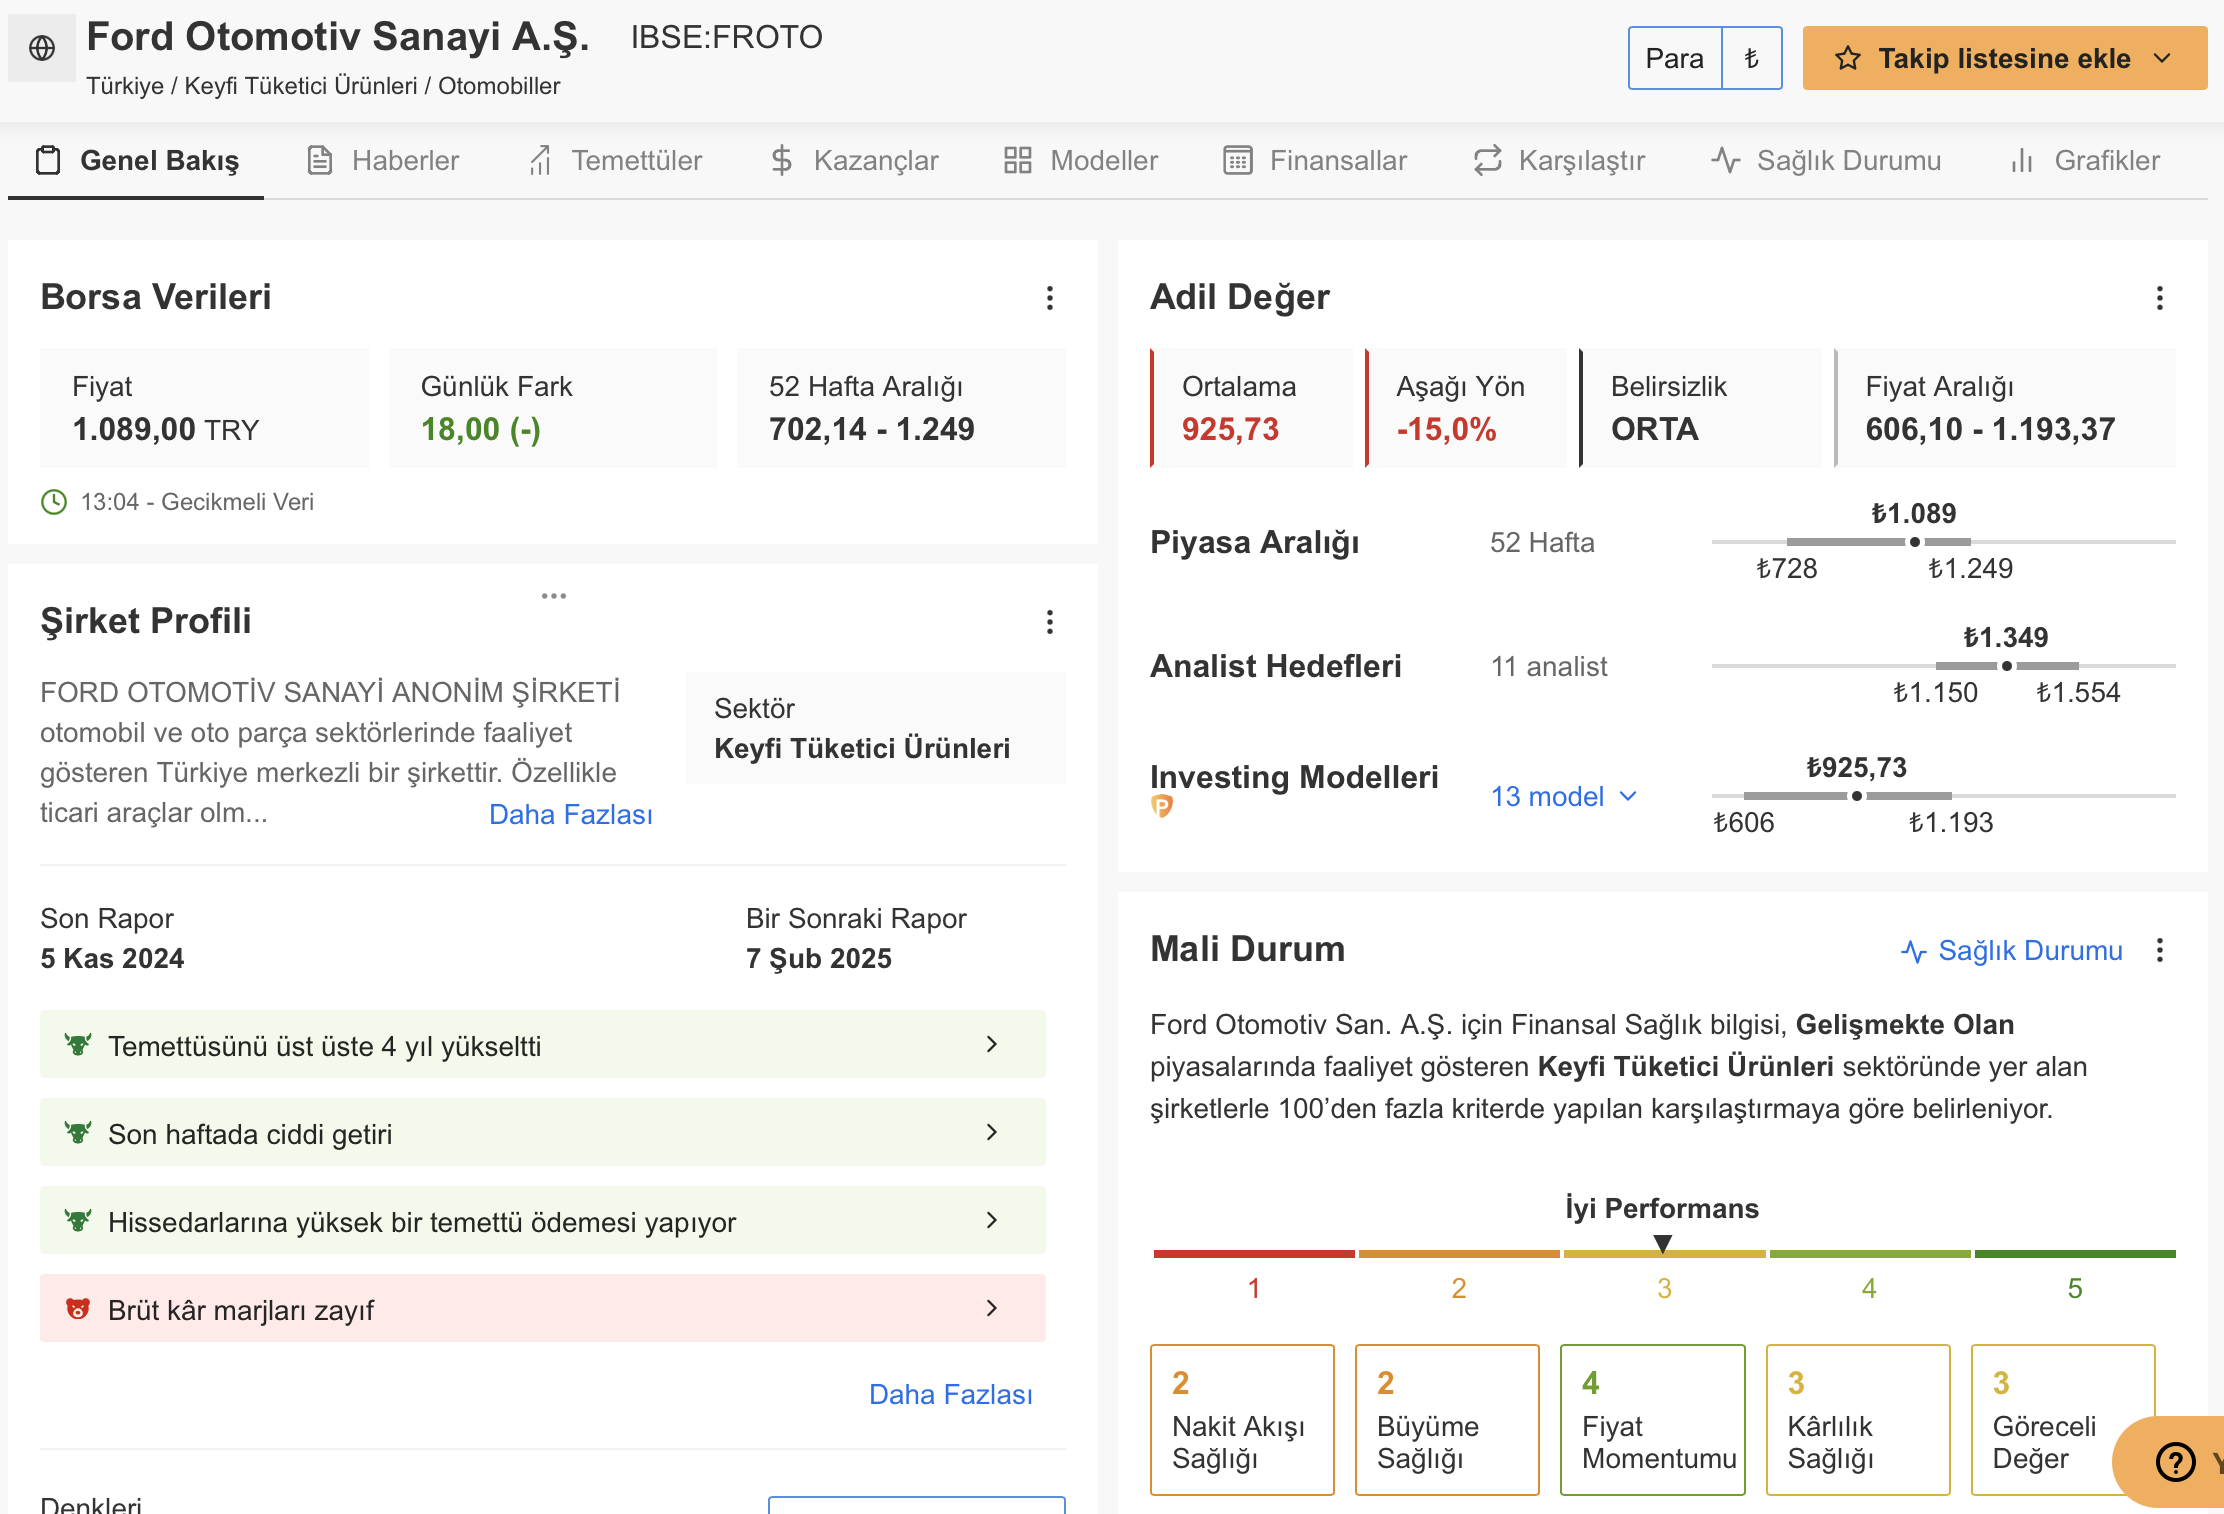Click the grid icon next to Modeller
The image size is (2224, 1514).
coord(1018,161)
